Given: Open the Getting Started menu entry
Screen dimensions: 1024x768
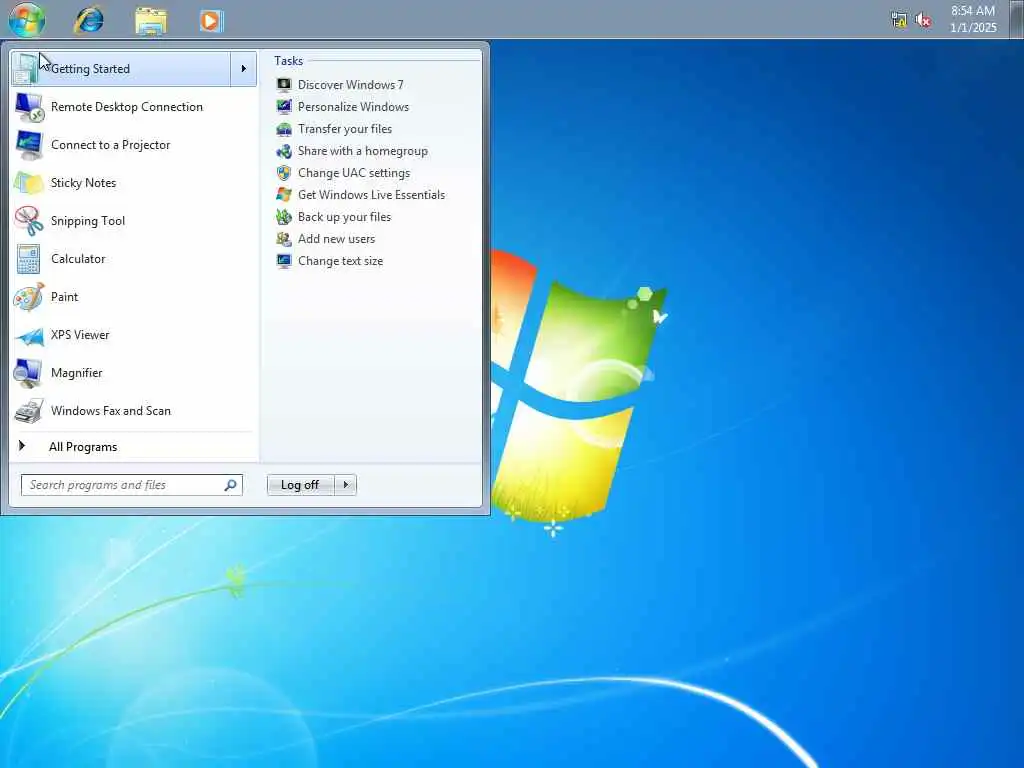Looking at the screenshot, I should 121,69.
